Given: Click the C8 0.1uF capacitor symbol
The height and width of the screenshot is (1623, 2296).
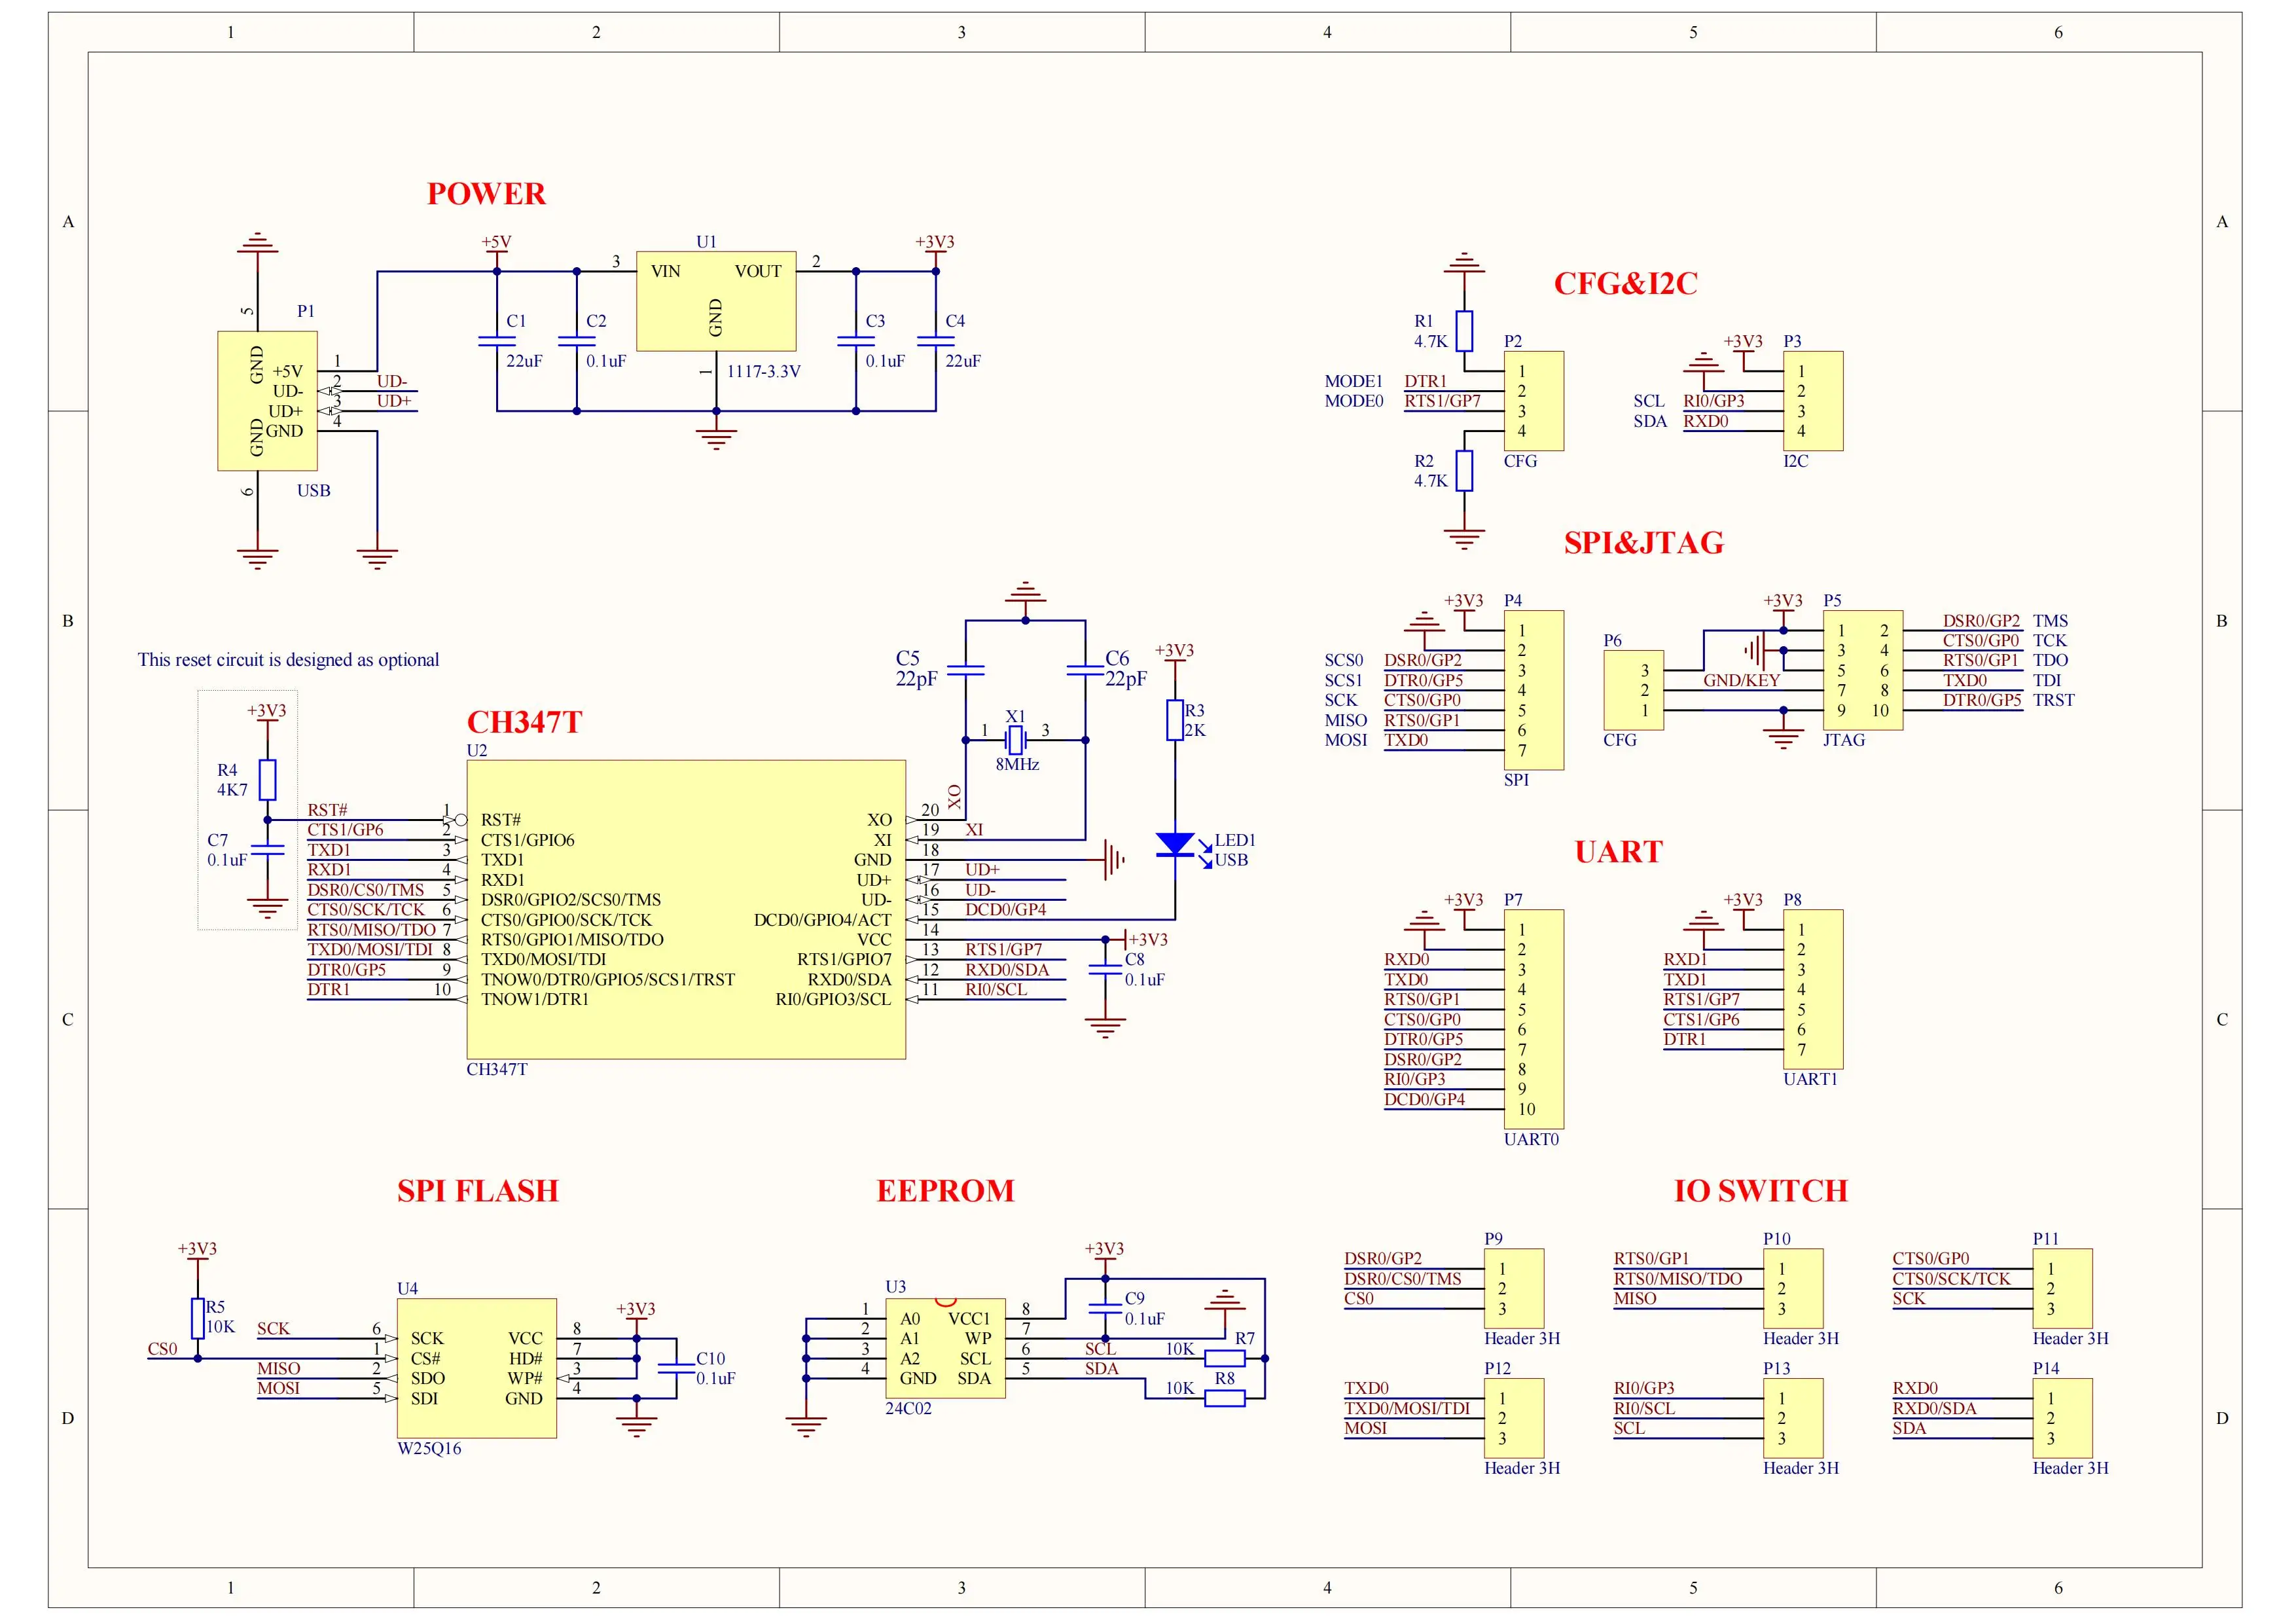Looking at the screenshot, I should tap(1105, 969).
